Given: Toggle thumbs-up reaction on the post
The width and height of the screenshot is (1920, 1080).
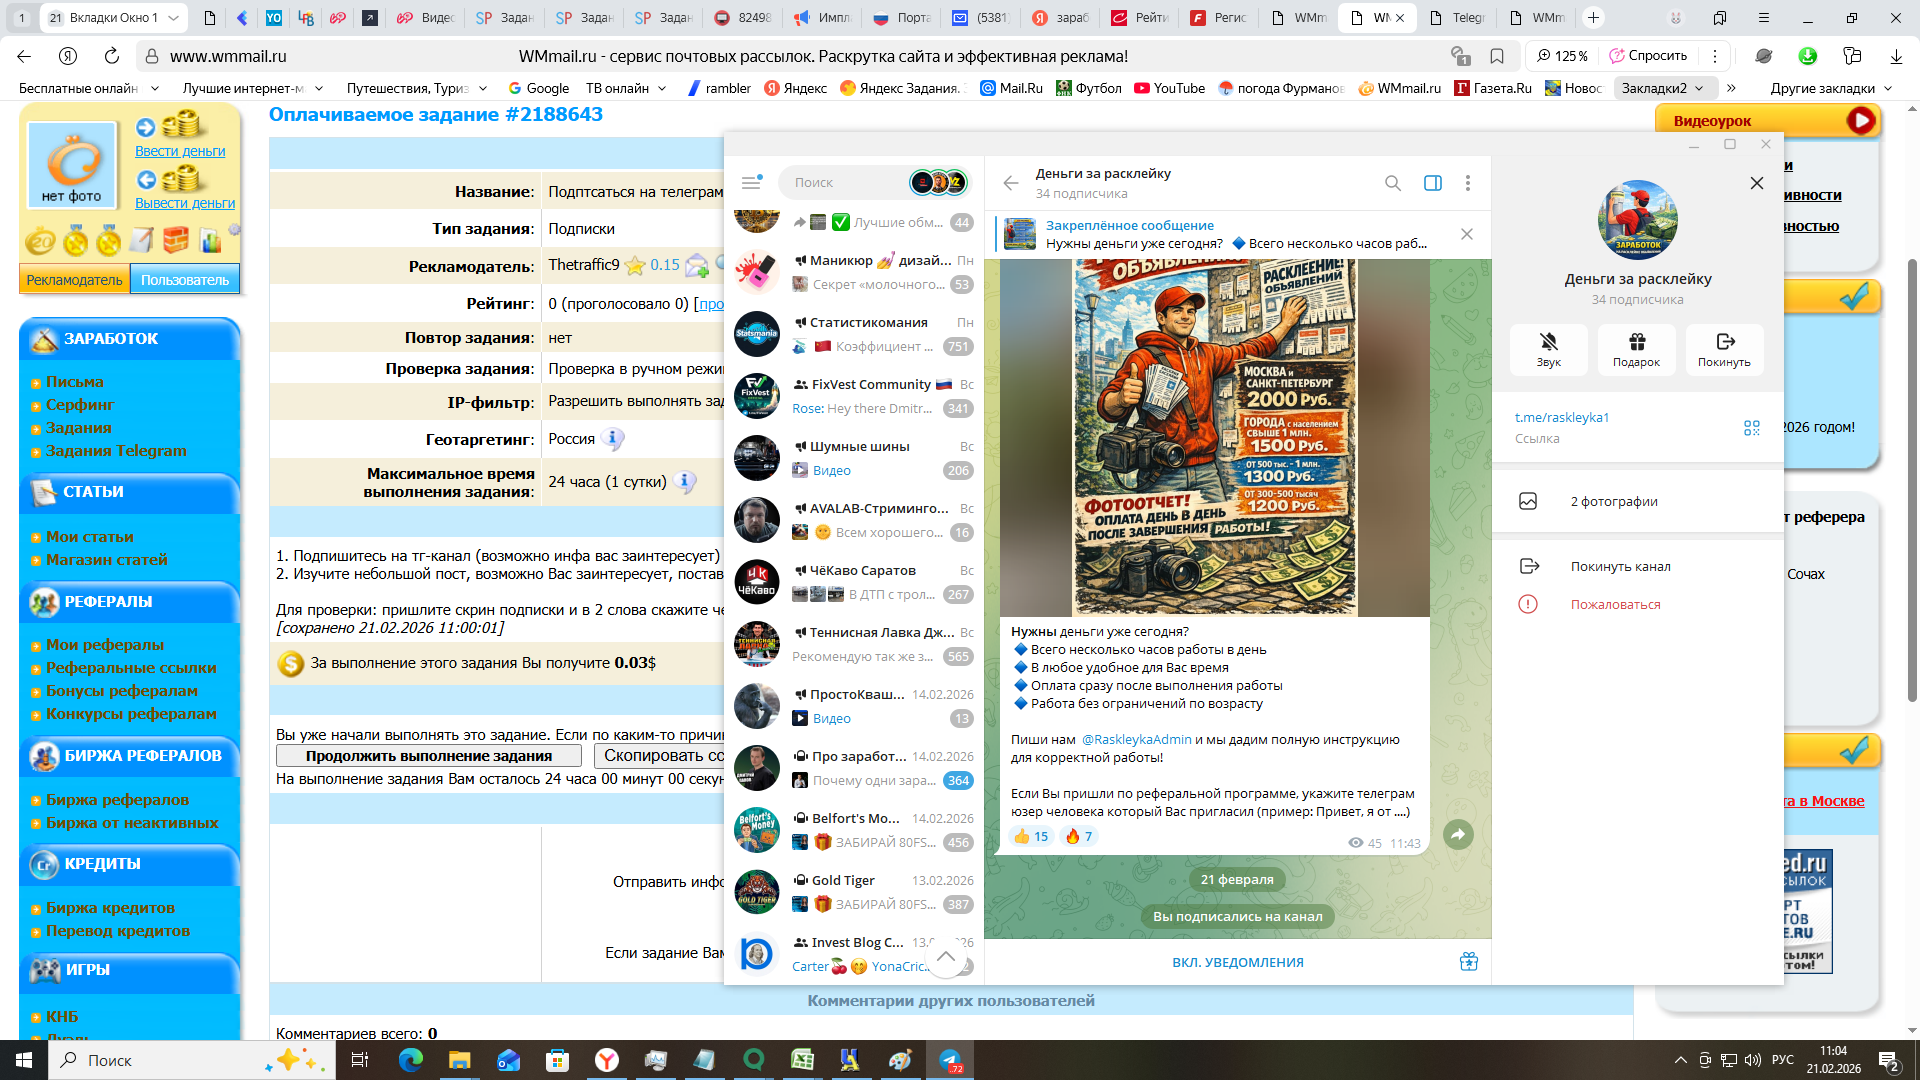Looking at the screenshot, I should [x=1031, y=836].
